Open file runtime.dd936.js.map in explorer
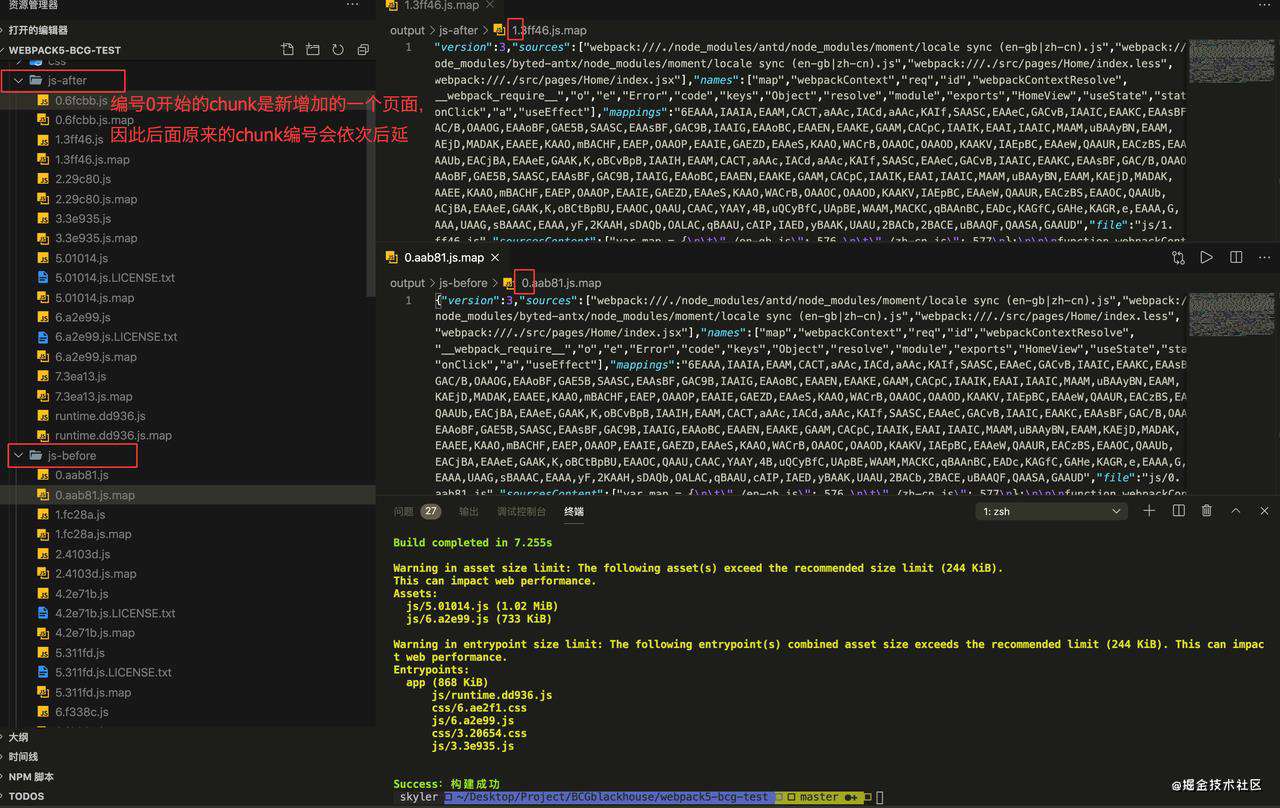The width and height of the screenshot is (1280, 808). (x=113, y=436)
